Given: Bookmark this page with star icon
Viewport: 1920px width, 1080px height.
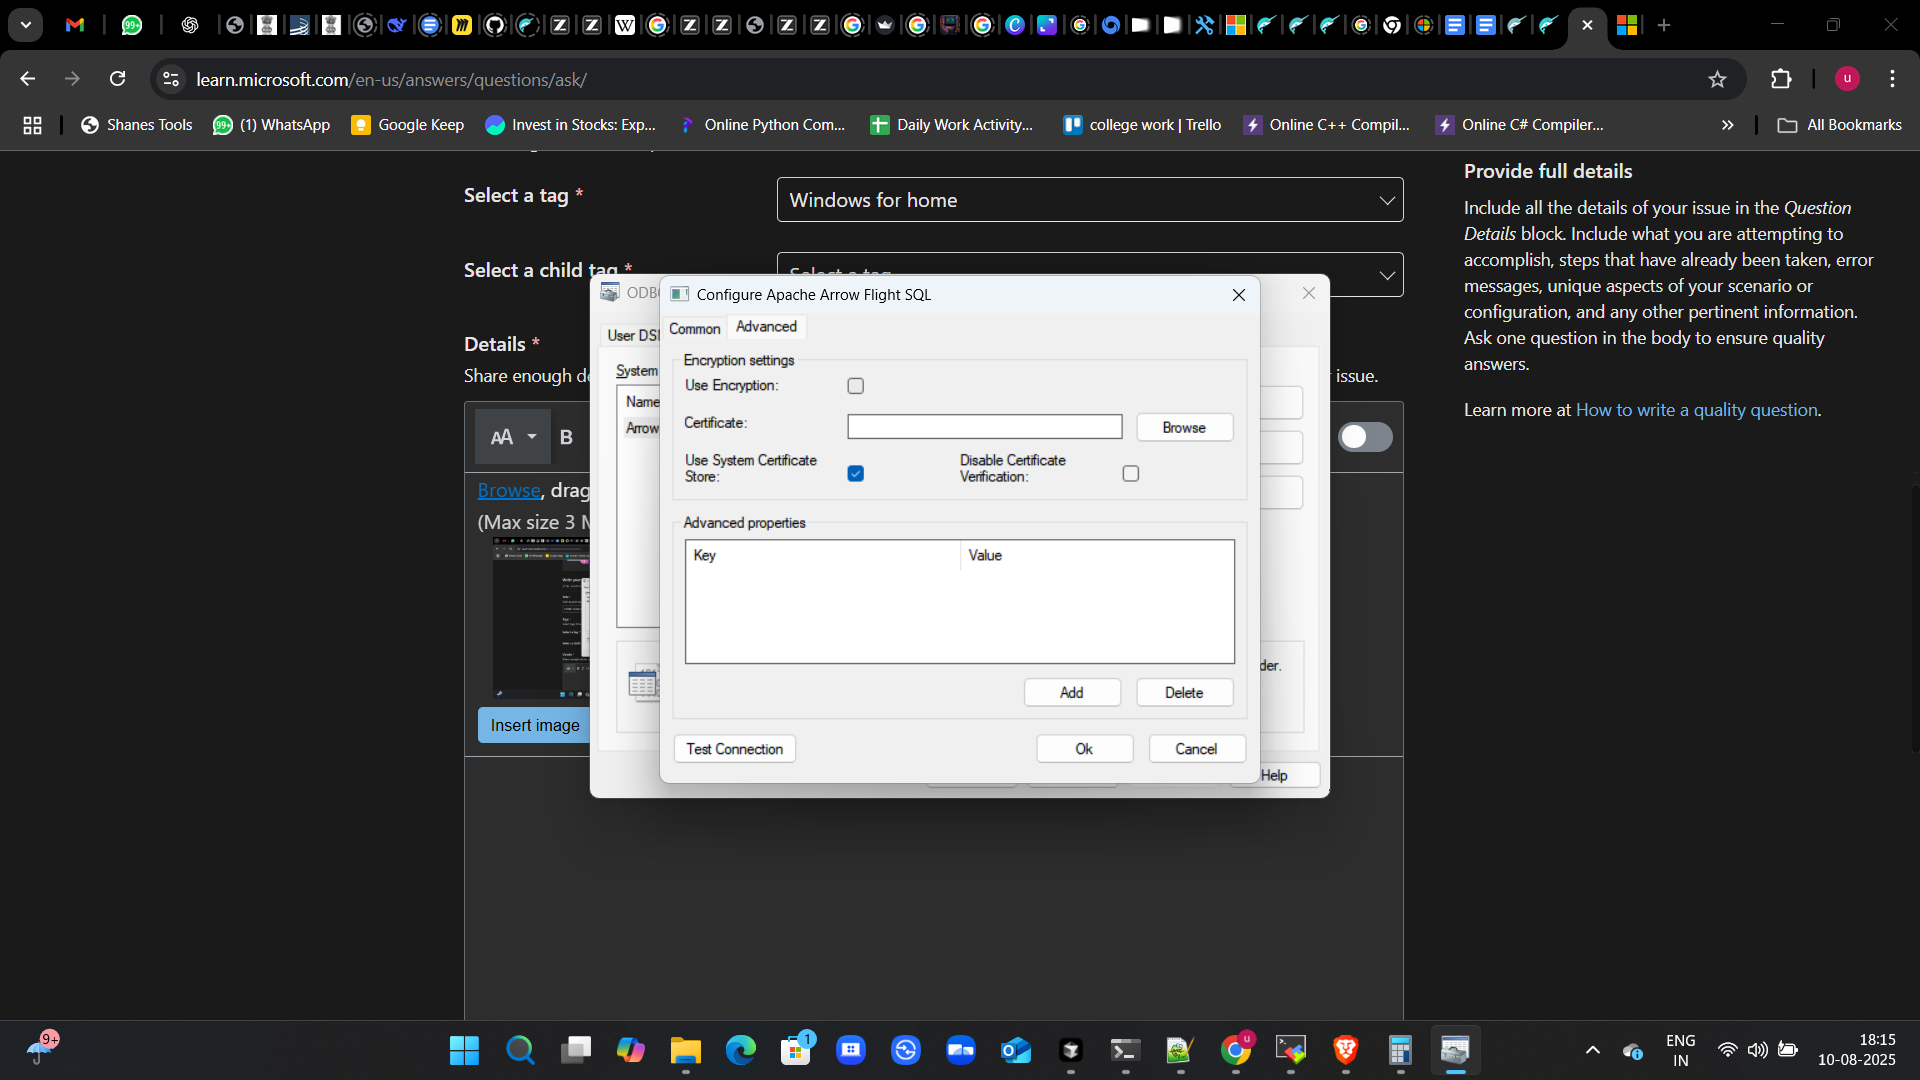Looking at the screenshot, I should click(1717, 79).
